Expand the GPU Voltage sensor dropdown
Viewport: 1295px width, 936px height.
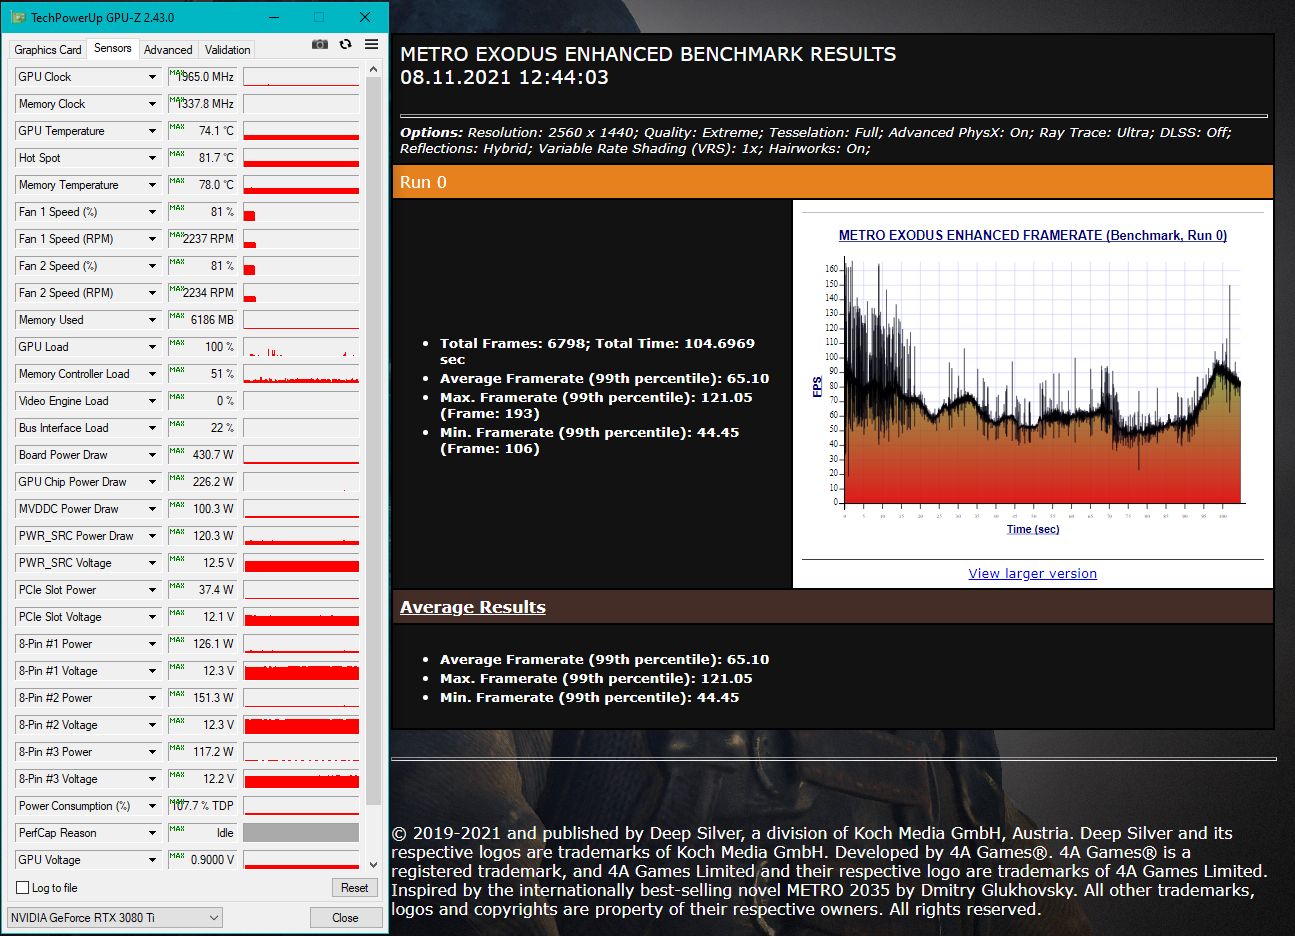tap(152, 860)
